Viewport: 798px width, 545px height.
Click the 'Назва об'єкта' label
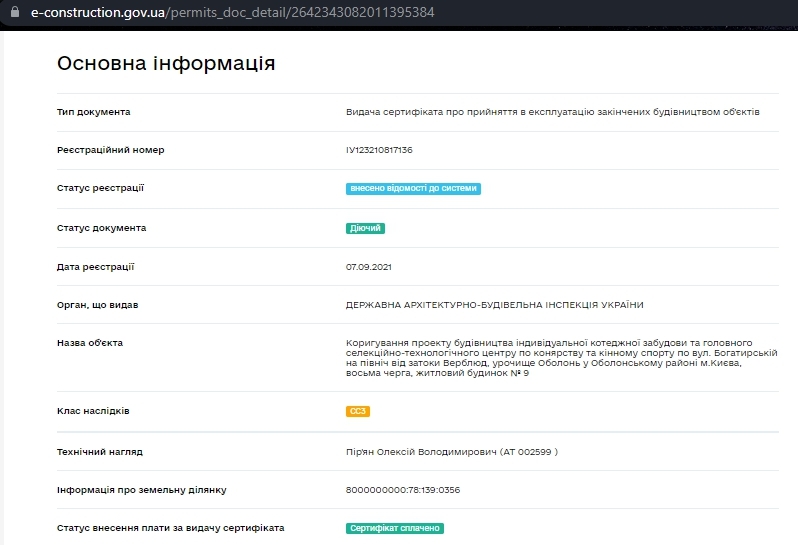tap(90, 343)
